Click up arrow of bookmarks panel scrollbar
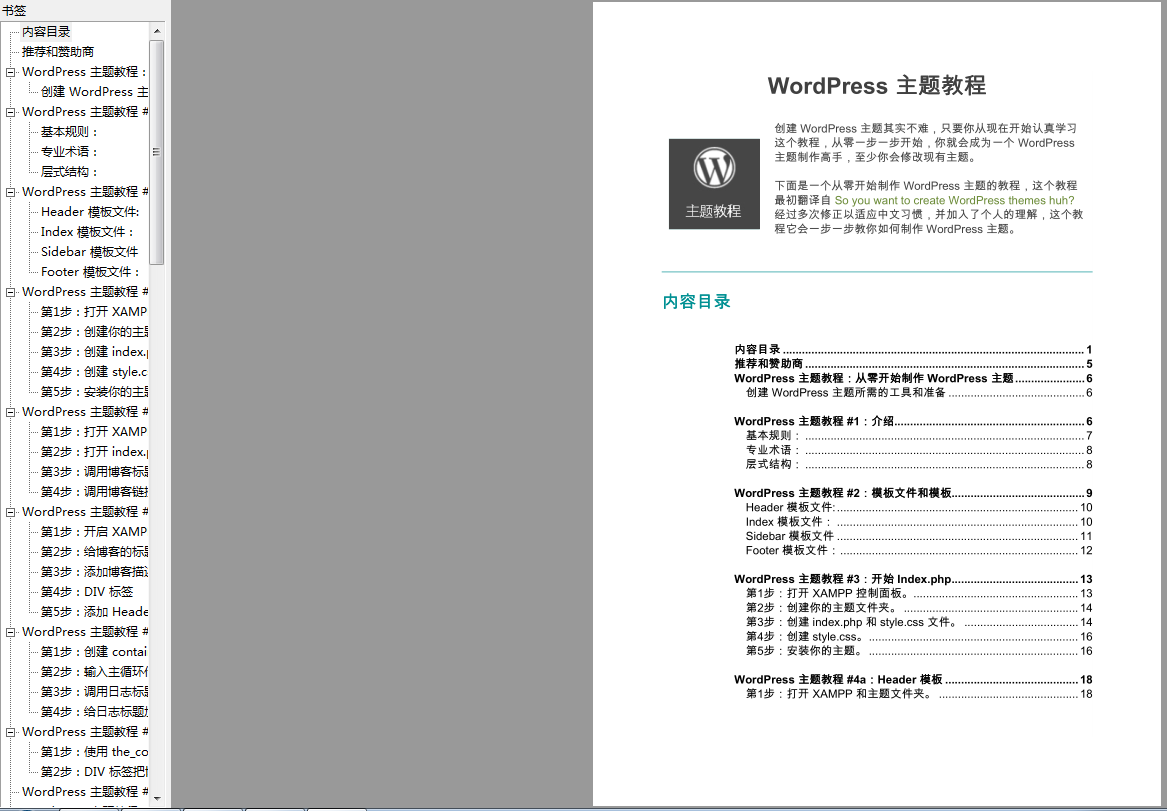The width and height of the screenshot is (1167, 811). coord(156,31)
